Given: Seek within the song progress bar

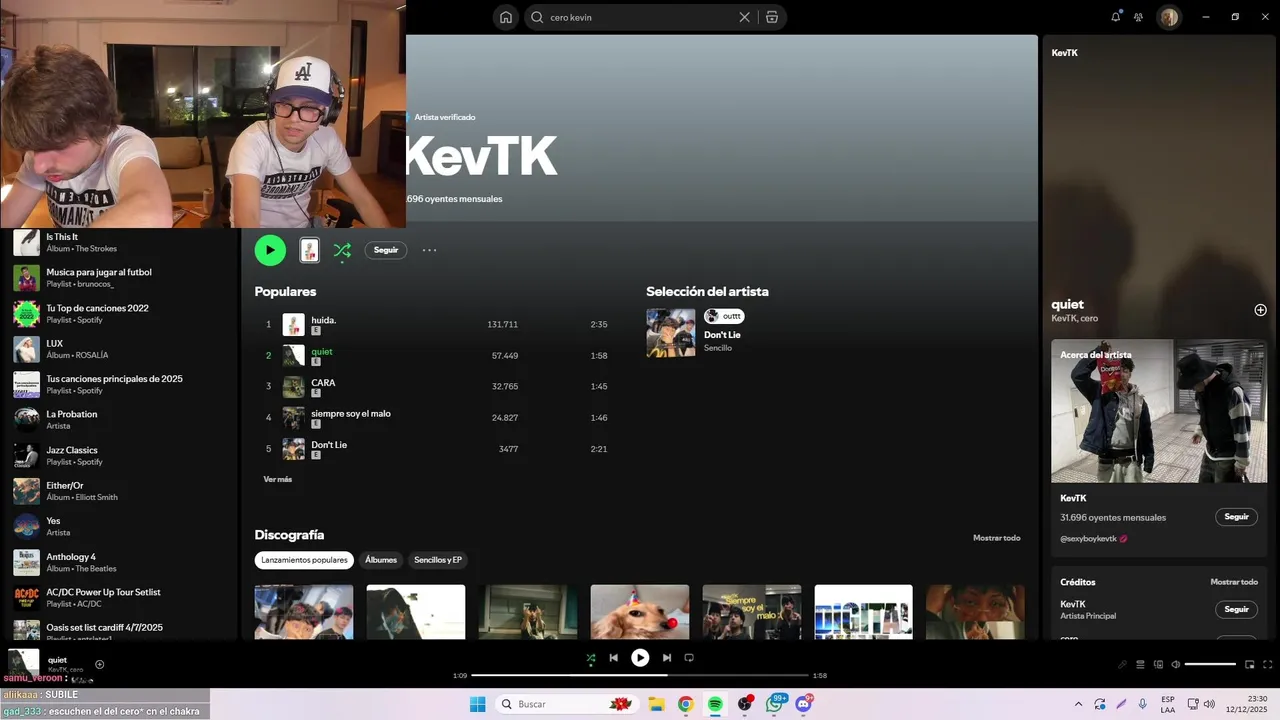Looking at the screenshot, I should (640, 675).
